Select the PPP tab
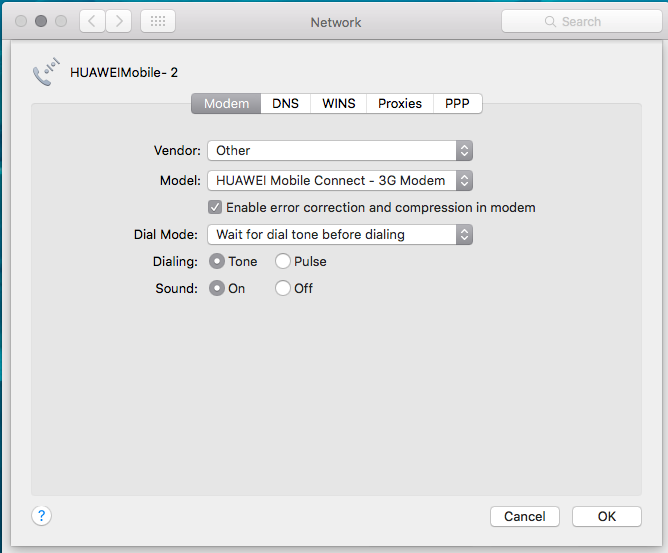The width and height of the screenshot is (668, 553). tap(457, 104)
